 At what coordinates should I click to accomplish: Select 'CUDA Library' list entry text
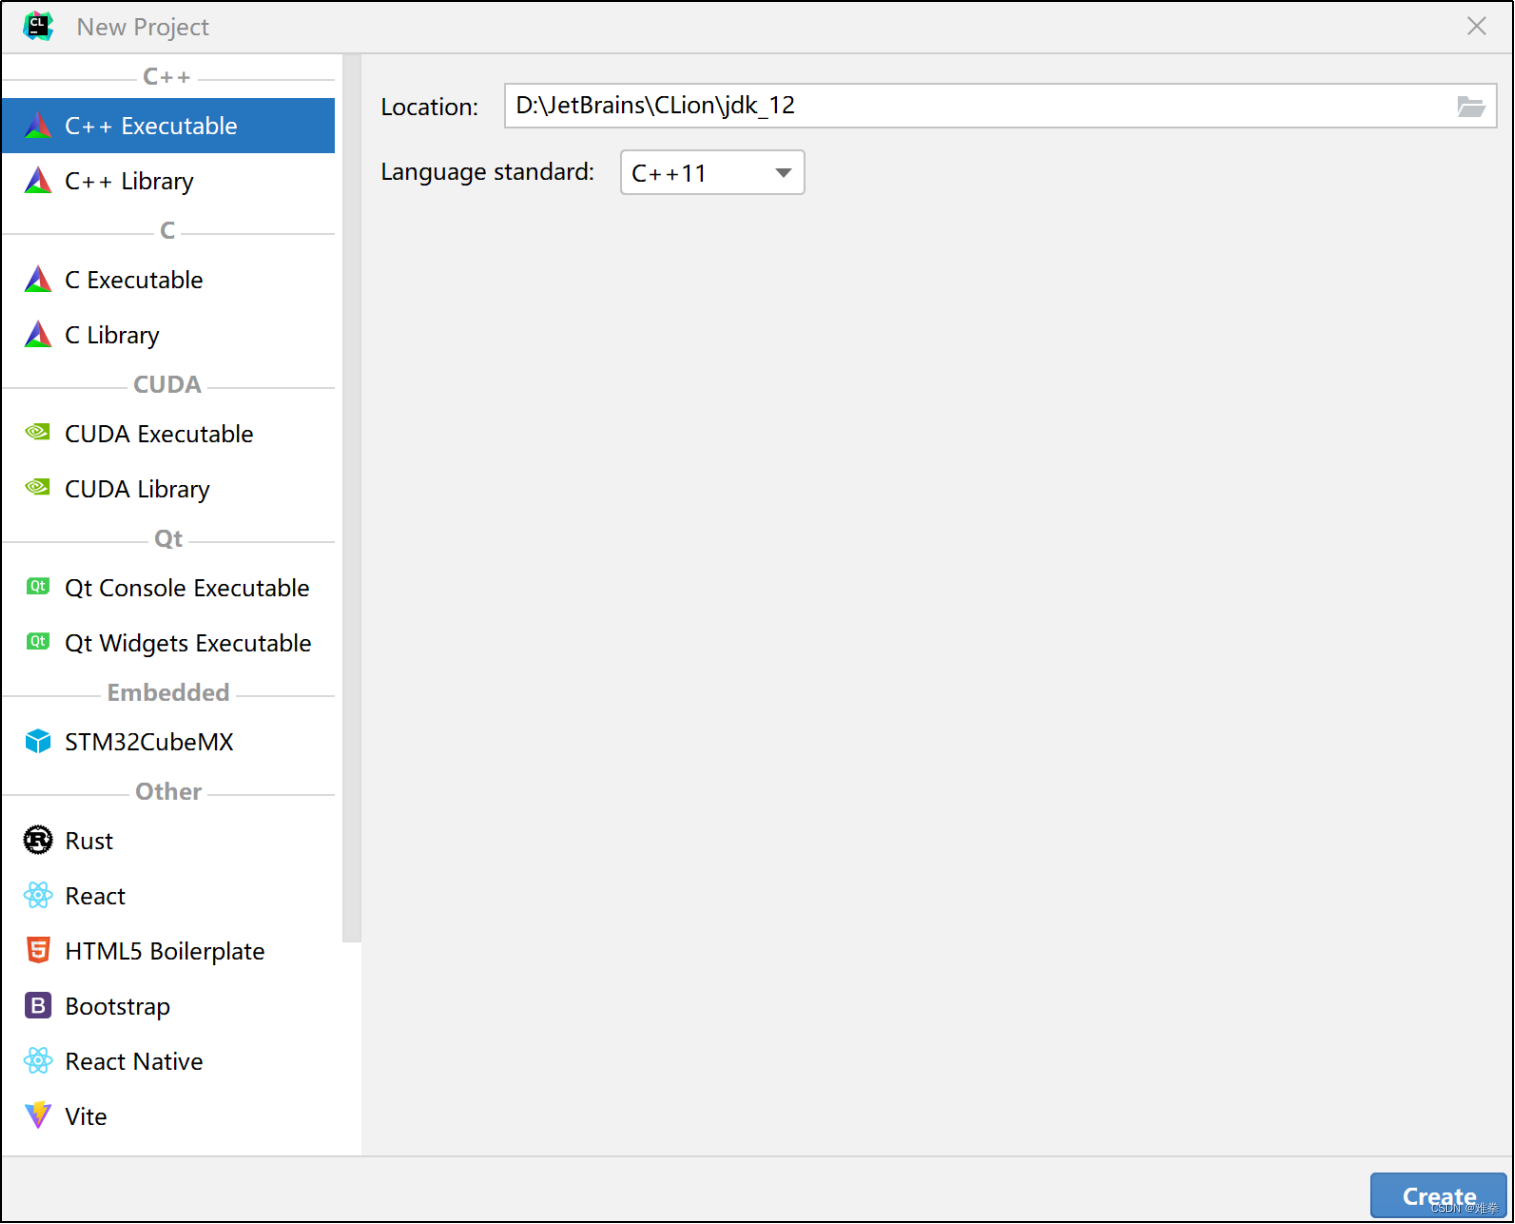coord(138,489)
